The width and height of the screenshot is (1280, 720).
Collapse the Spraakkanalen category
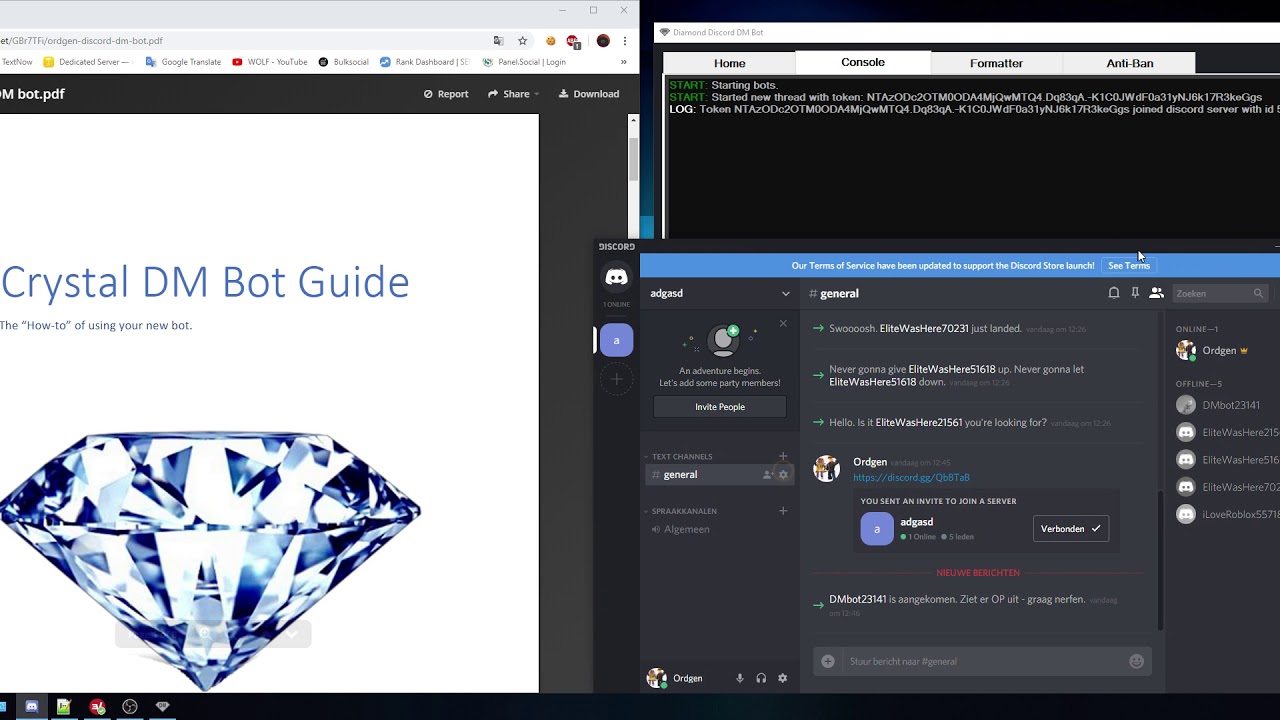tap(684, 511)
